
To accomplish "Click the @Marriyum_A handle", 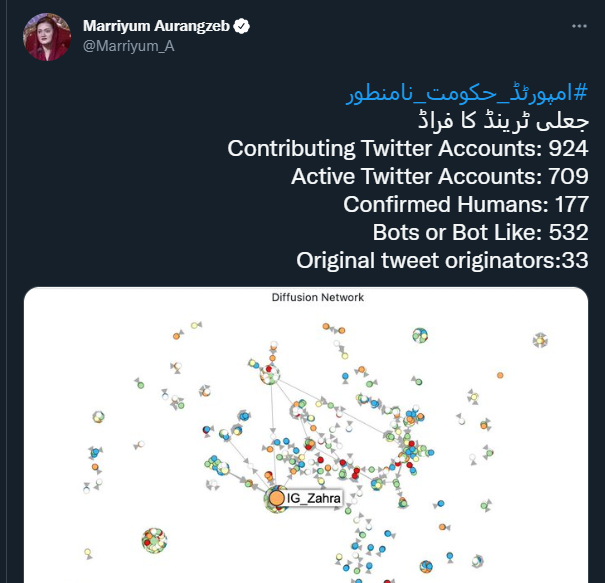I will pos(122,45).
